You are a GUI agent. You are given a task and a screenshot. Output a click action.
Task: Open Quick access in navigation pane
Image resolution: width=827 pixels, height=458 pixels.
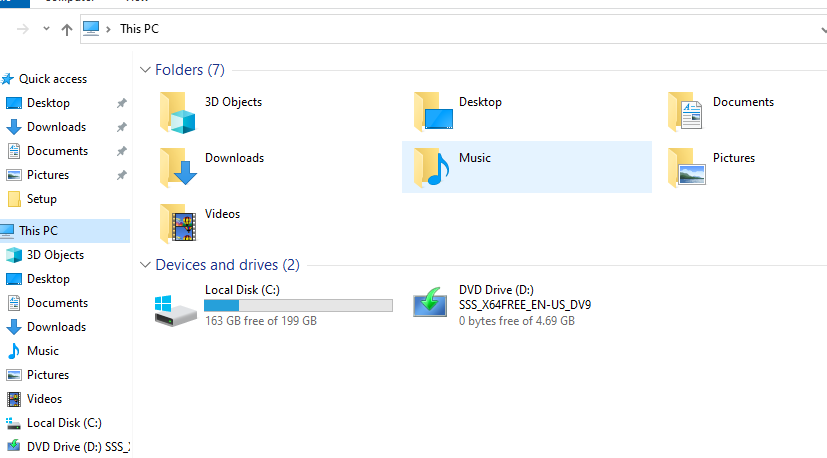52,79
